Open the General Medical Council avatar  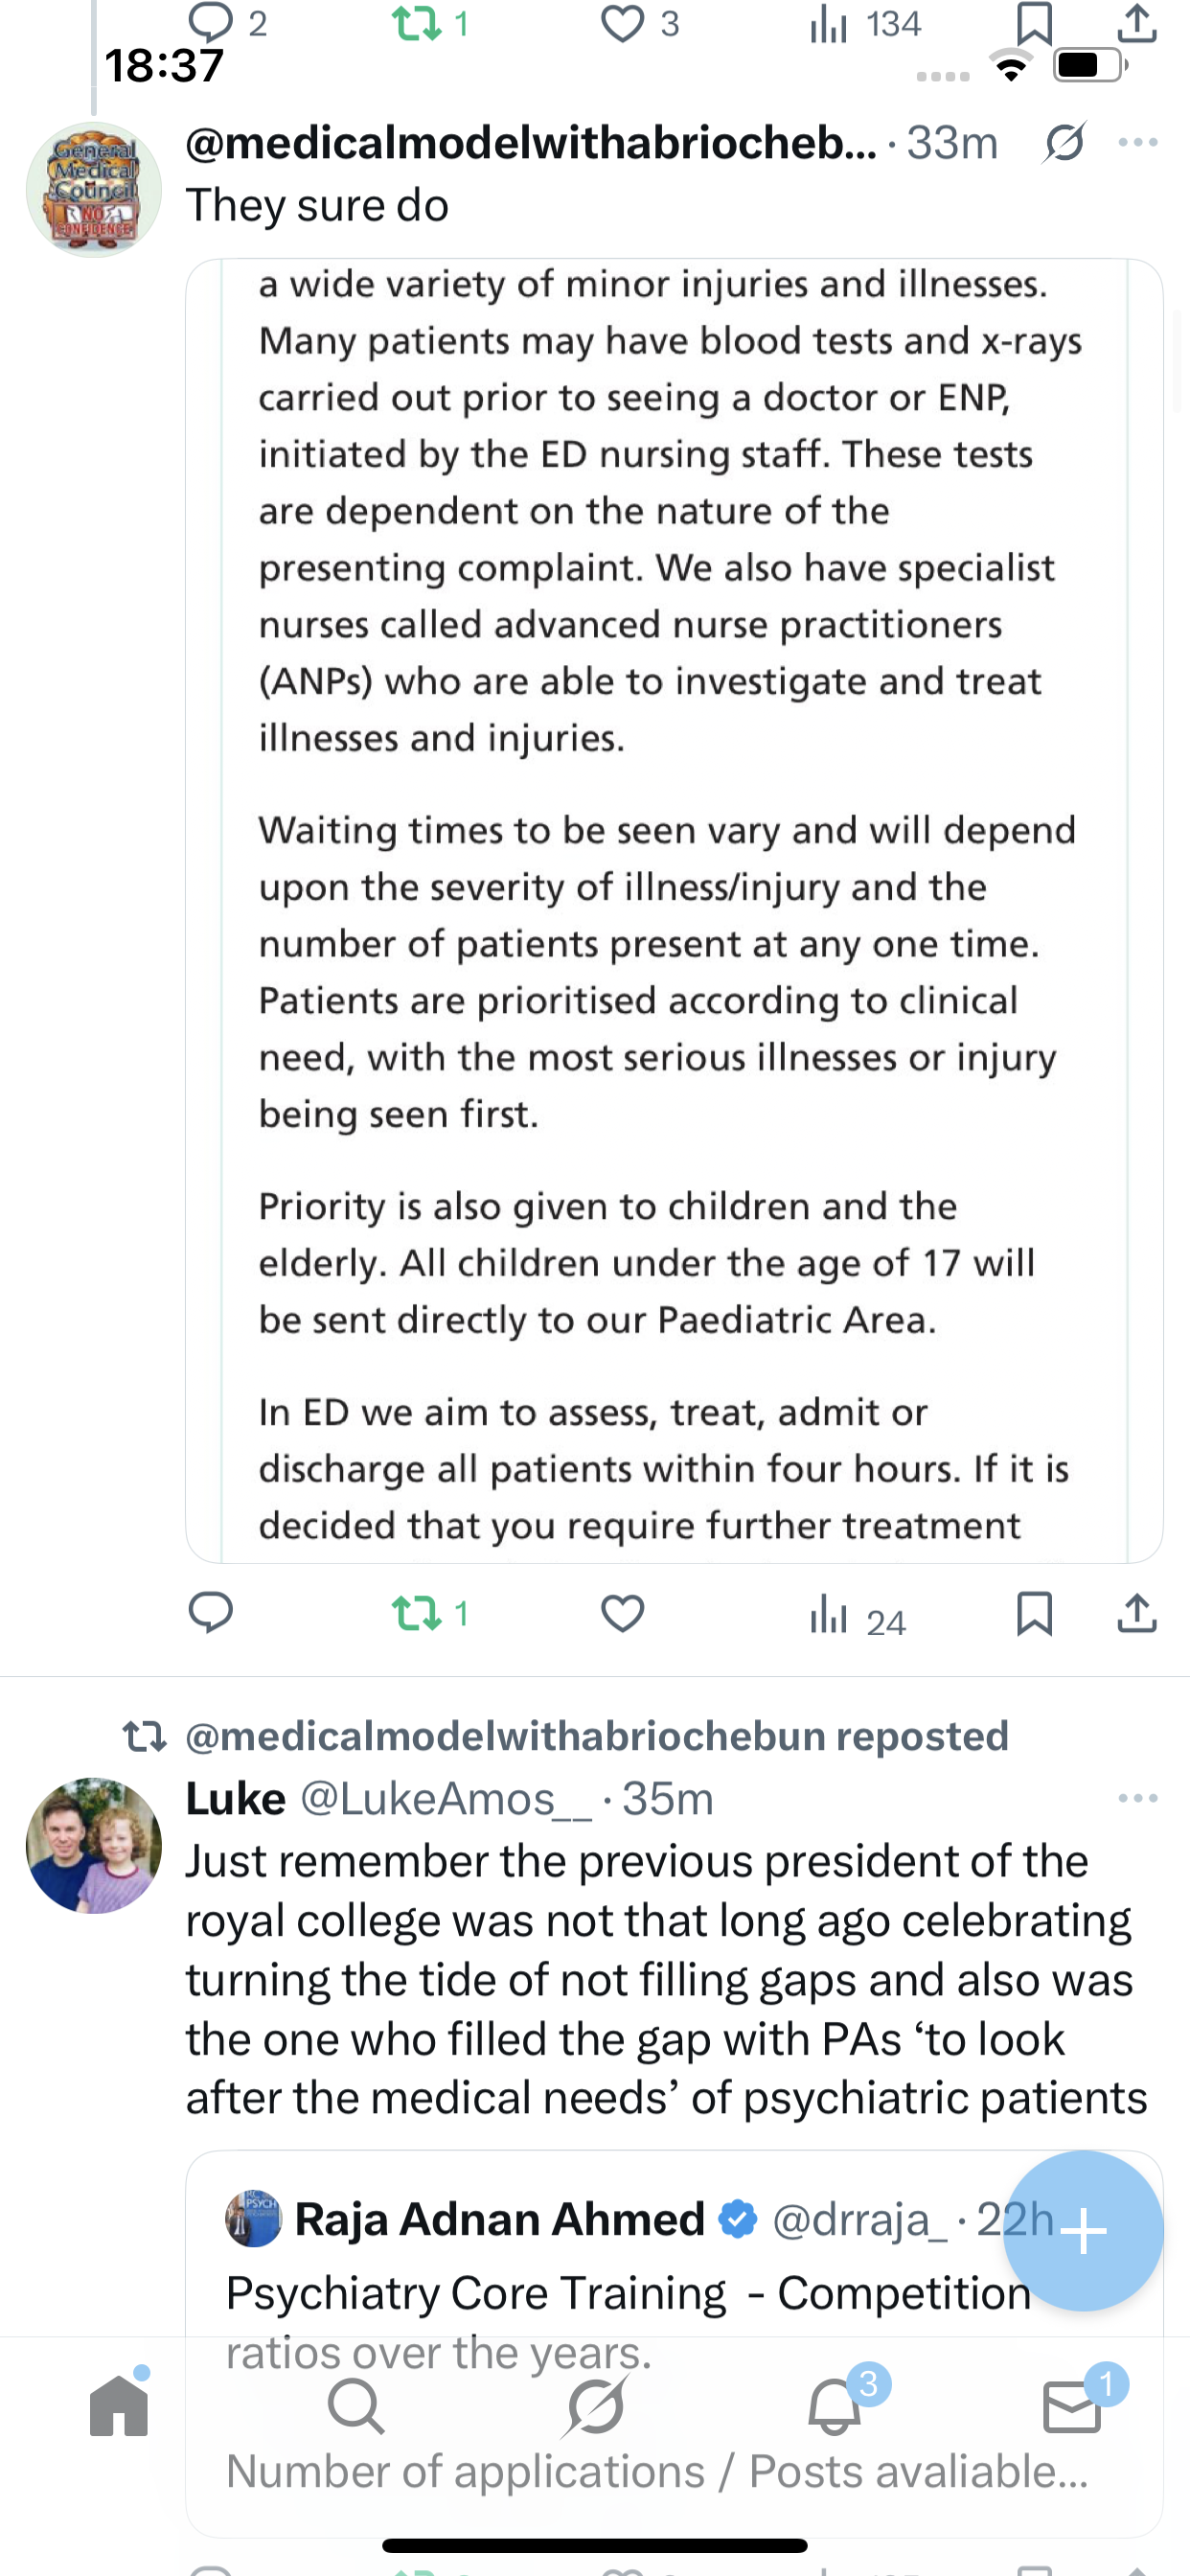click(x=94, y=190)
